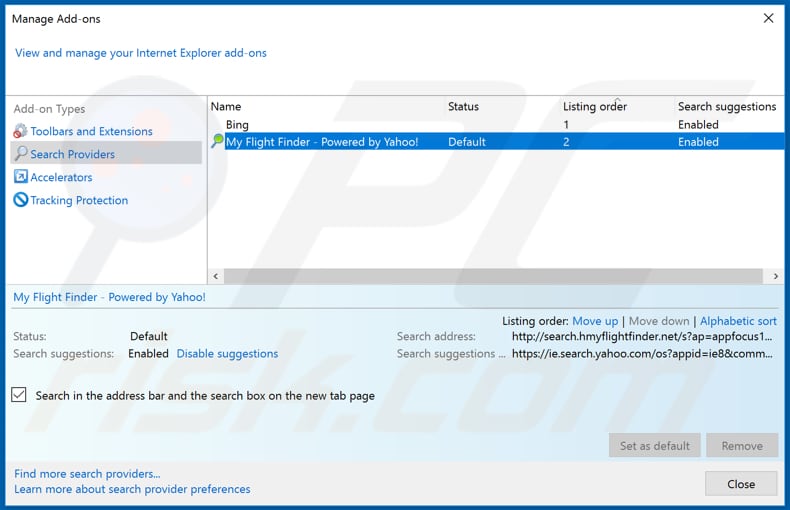Viewport: 790px width, 510px height.
Task: Open Learn more about search provider preferences
Action: (132, 489)
